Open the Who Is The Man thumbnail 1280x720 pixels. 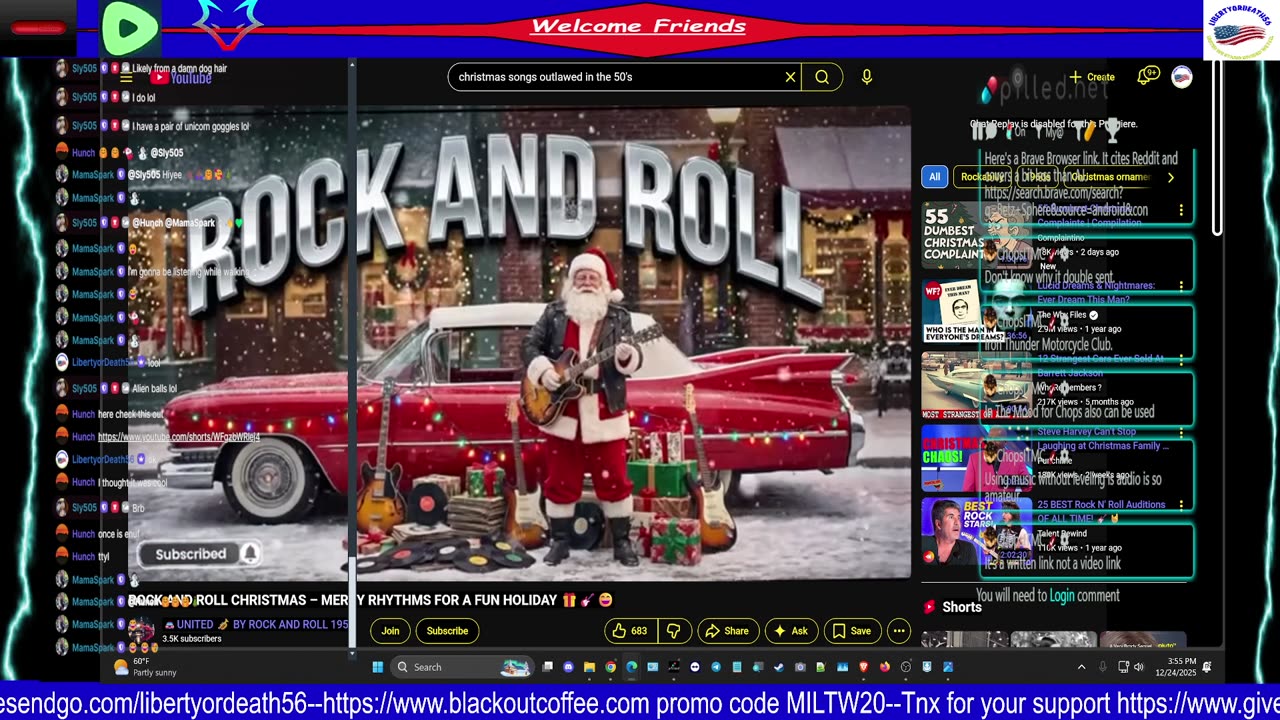tap(975, 310)
